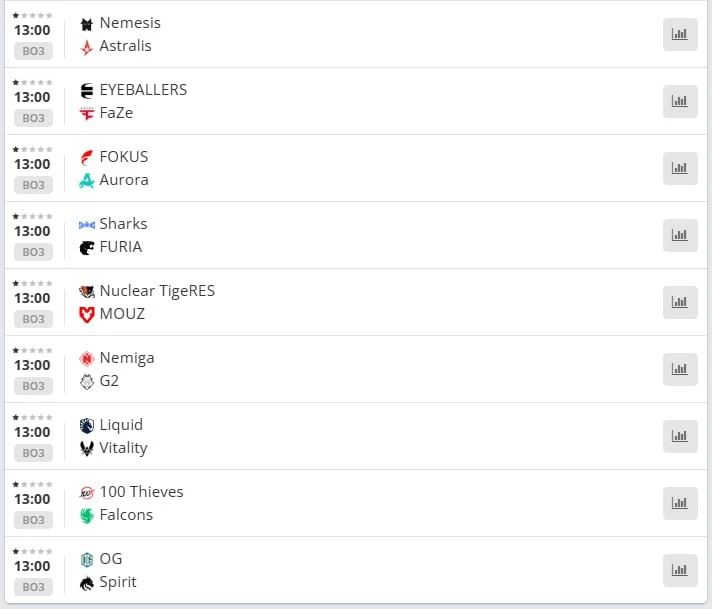Click the MOUZ heart logo

click(87, 314)
